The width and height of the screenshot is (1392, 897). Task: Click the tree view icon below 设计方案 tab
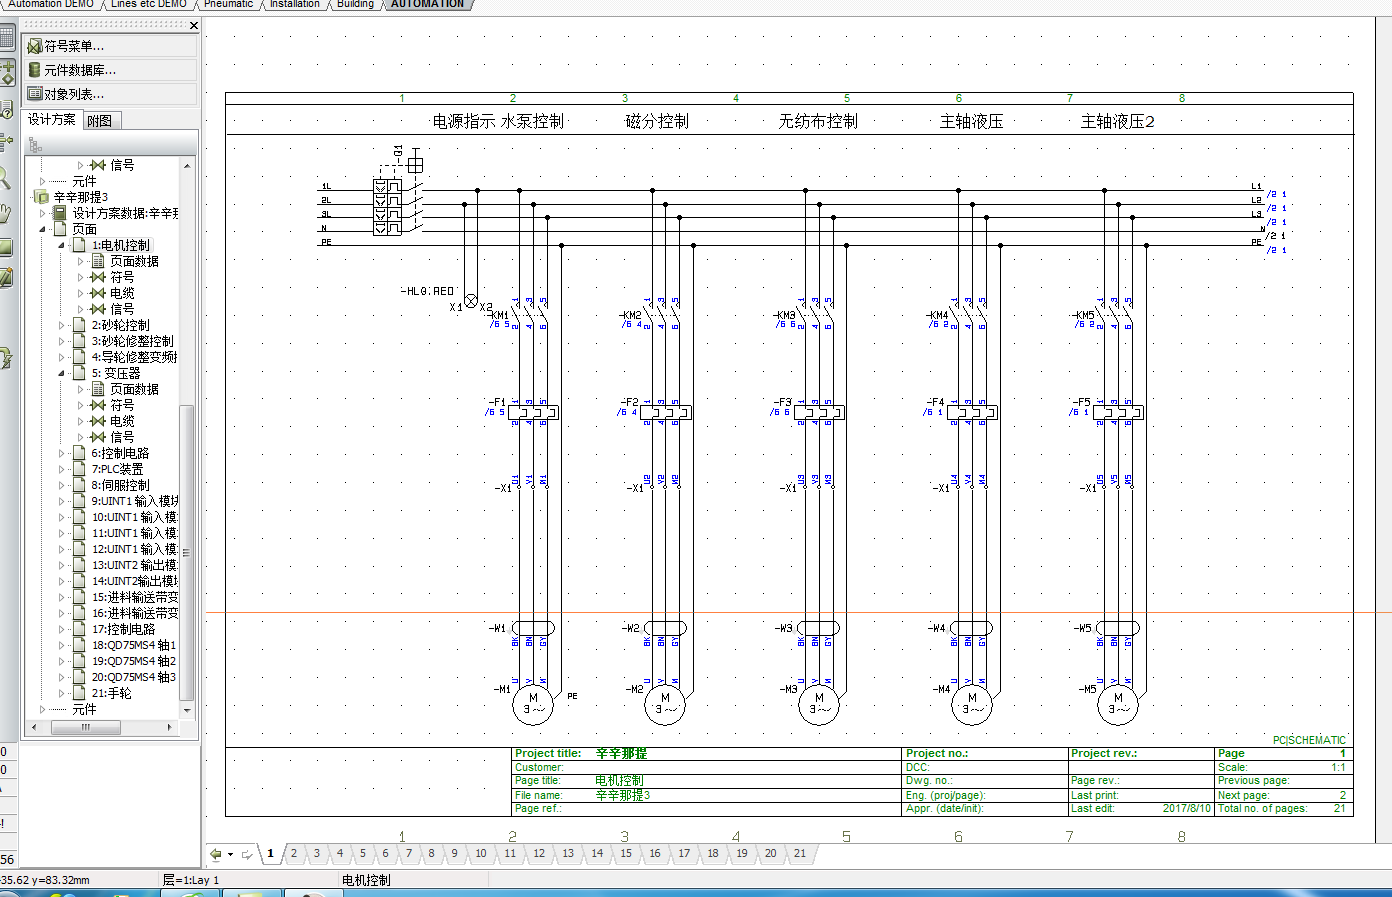click(35, 145)
